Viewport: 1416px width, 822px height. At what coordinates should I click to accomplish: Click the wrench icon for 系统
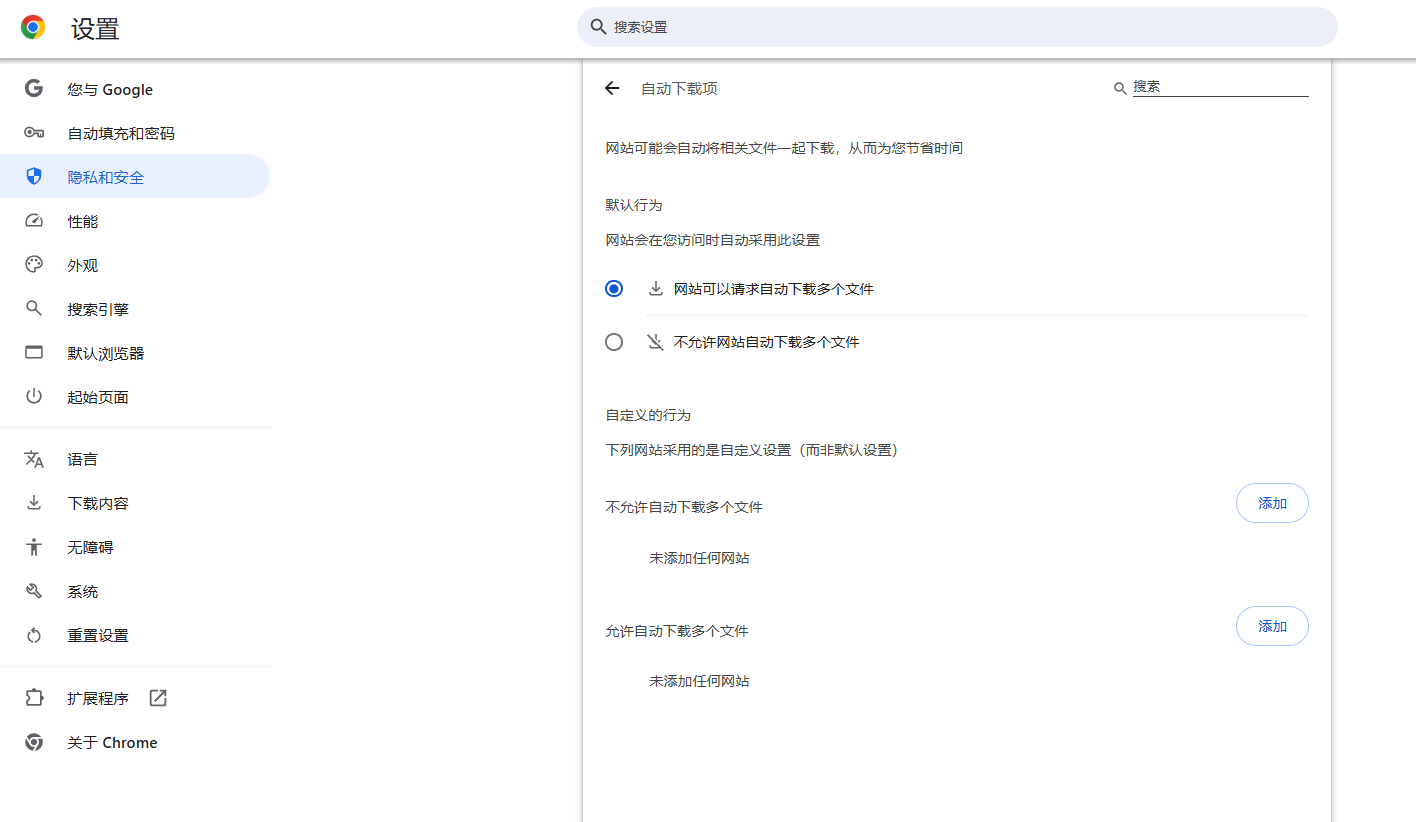click(x=34, y=591)
